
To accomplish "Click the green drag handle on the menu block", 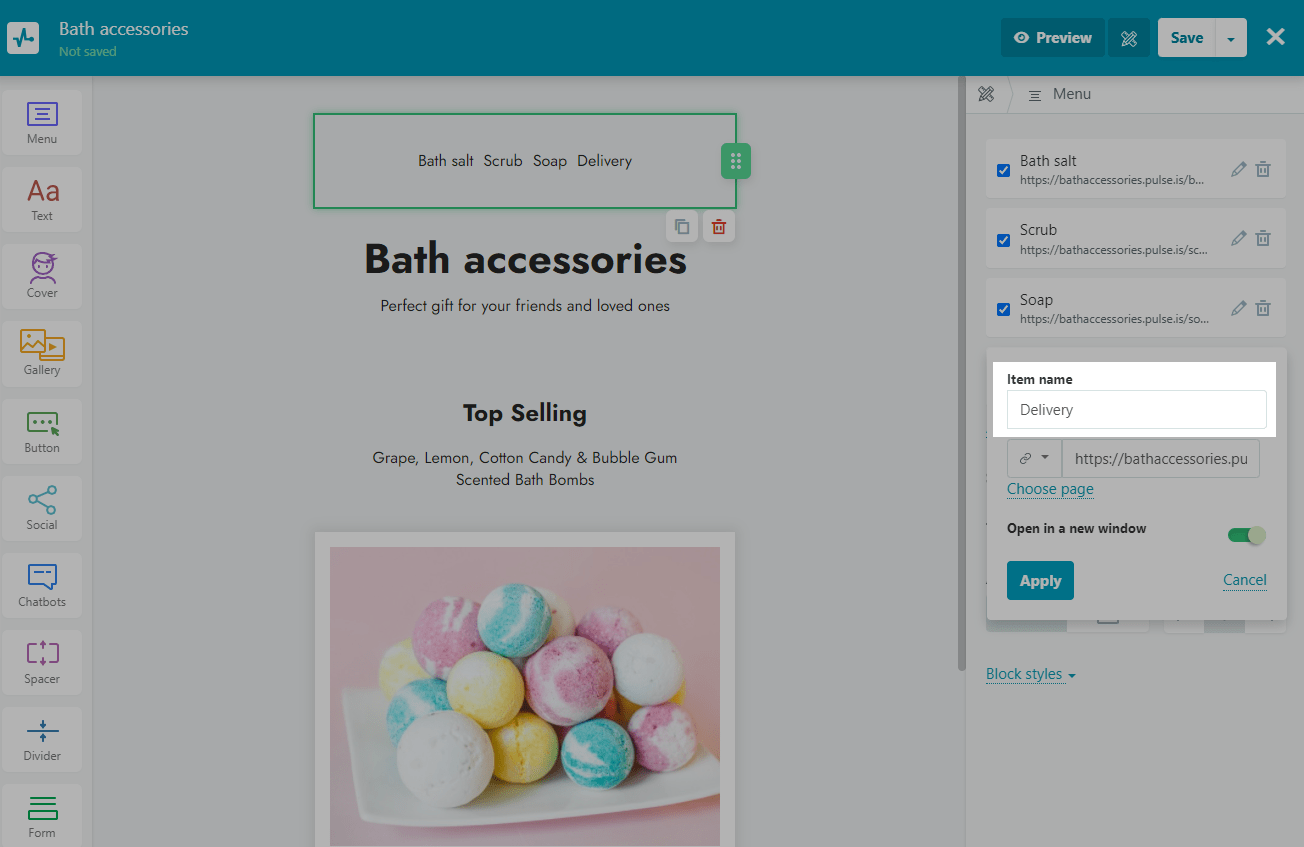I will tap(736, 161).
